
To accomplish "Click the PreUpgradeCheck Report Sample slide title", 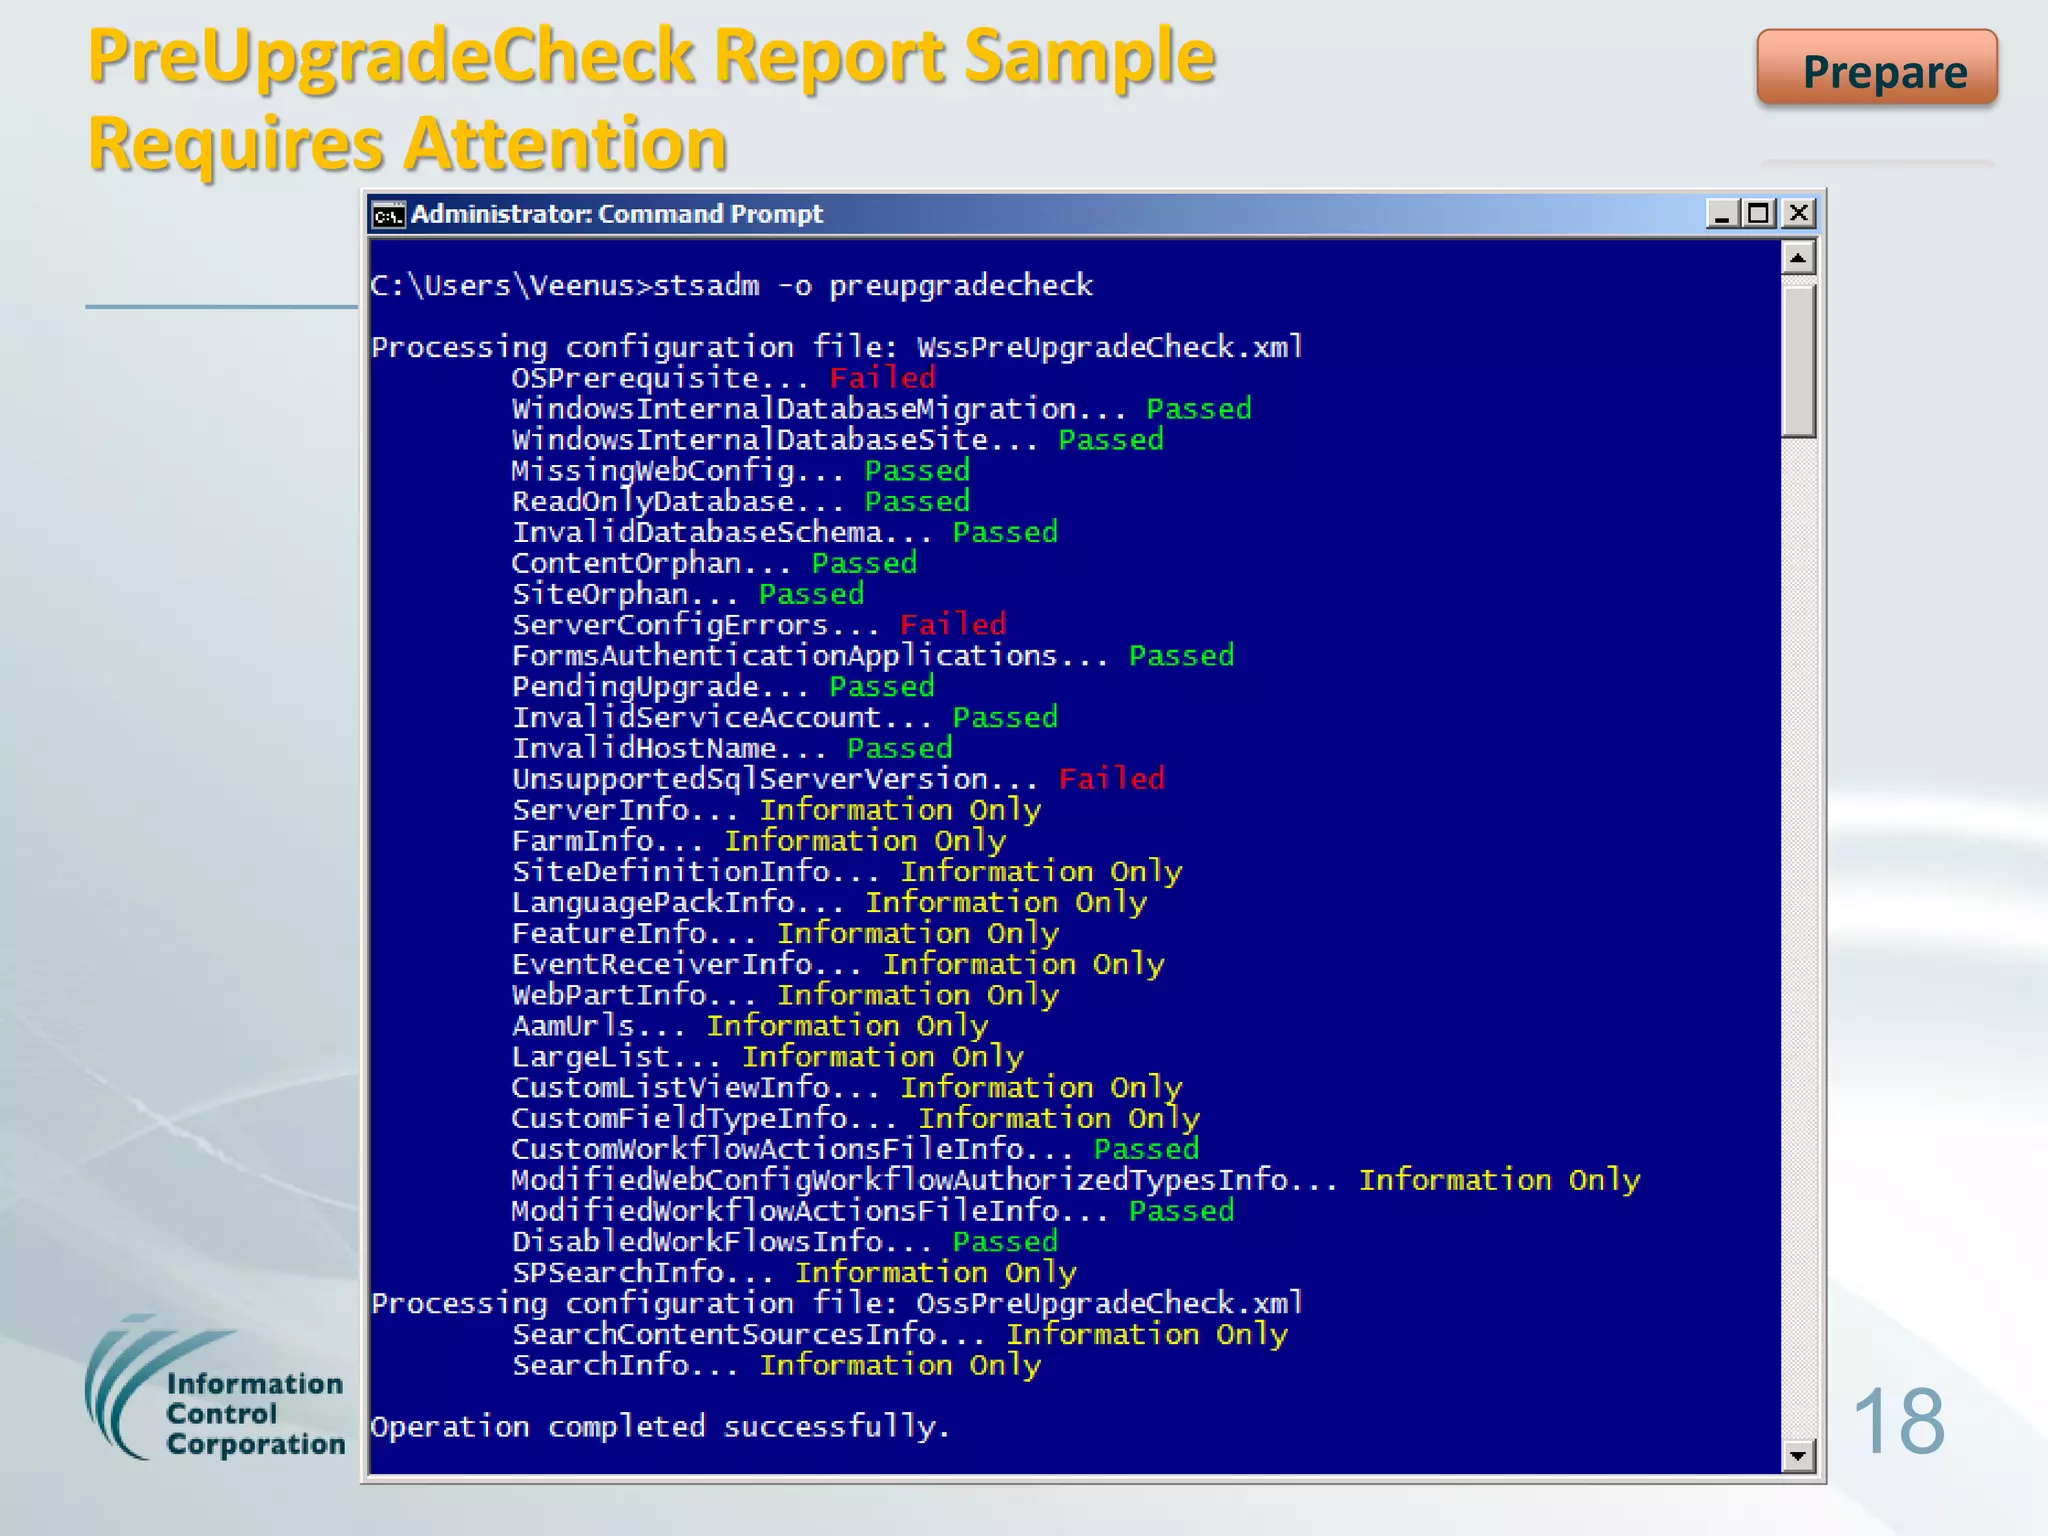I will tap(651, 98).
